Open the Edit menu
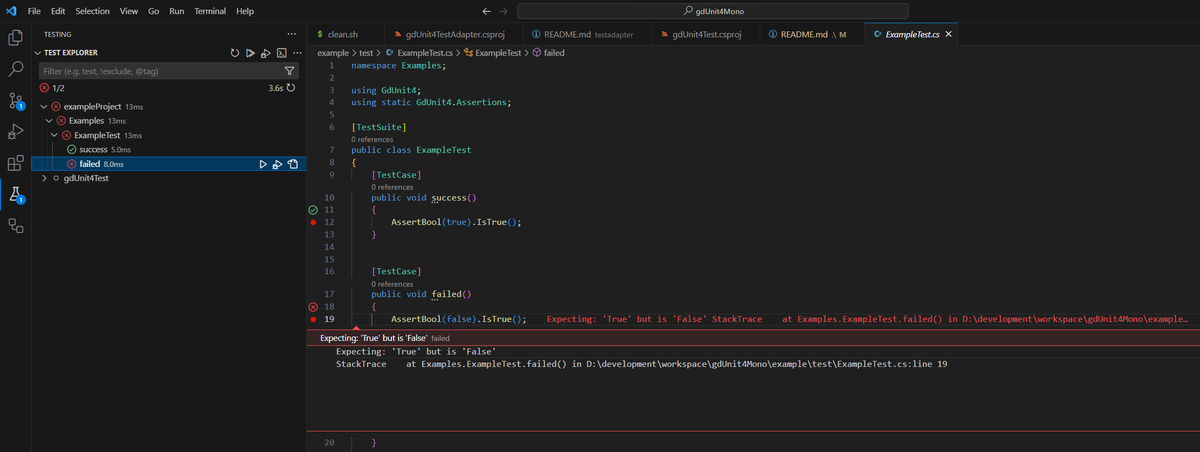Image resolution: width=1200 pixels, height=452 pixels. tap(58, 10)
